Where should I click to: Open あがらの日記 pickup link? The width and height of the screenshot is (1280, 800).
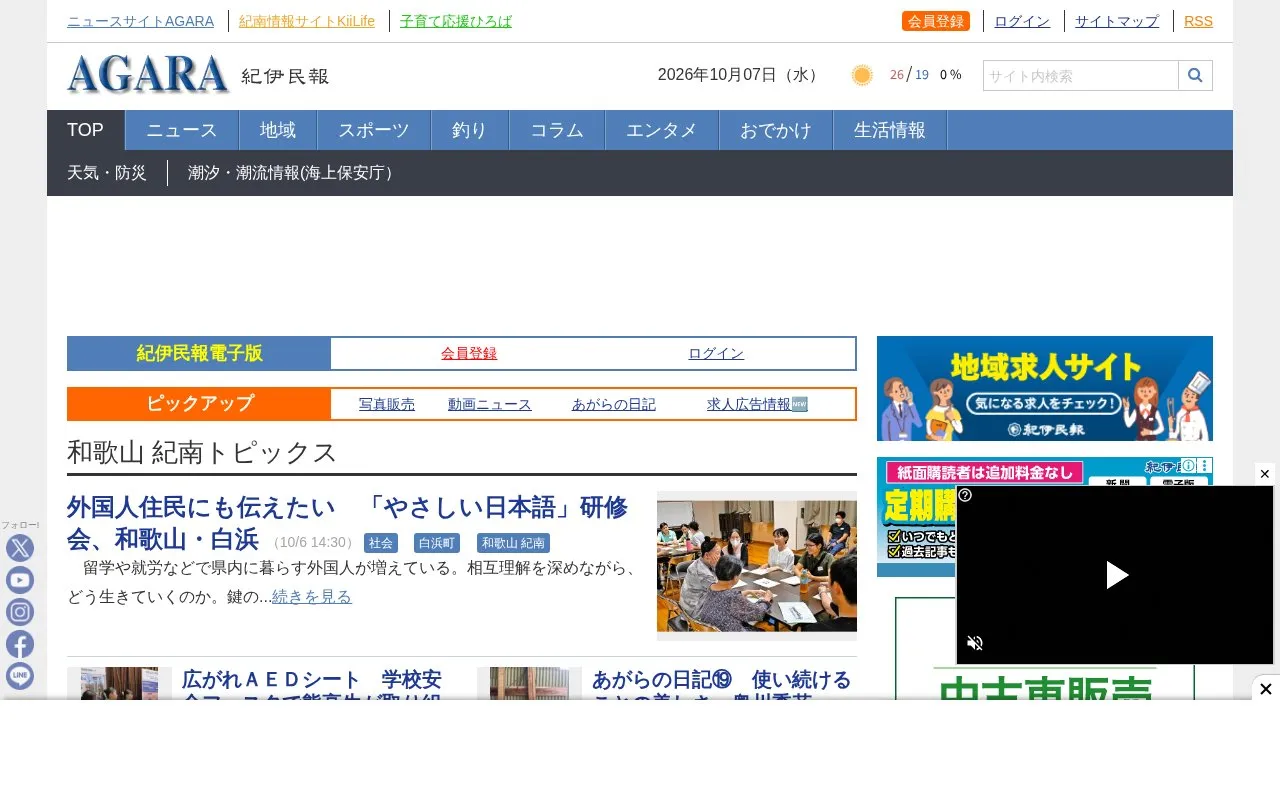614,404
